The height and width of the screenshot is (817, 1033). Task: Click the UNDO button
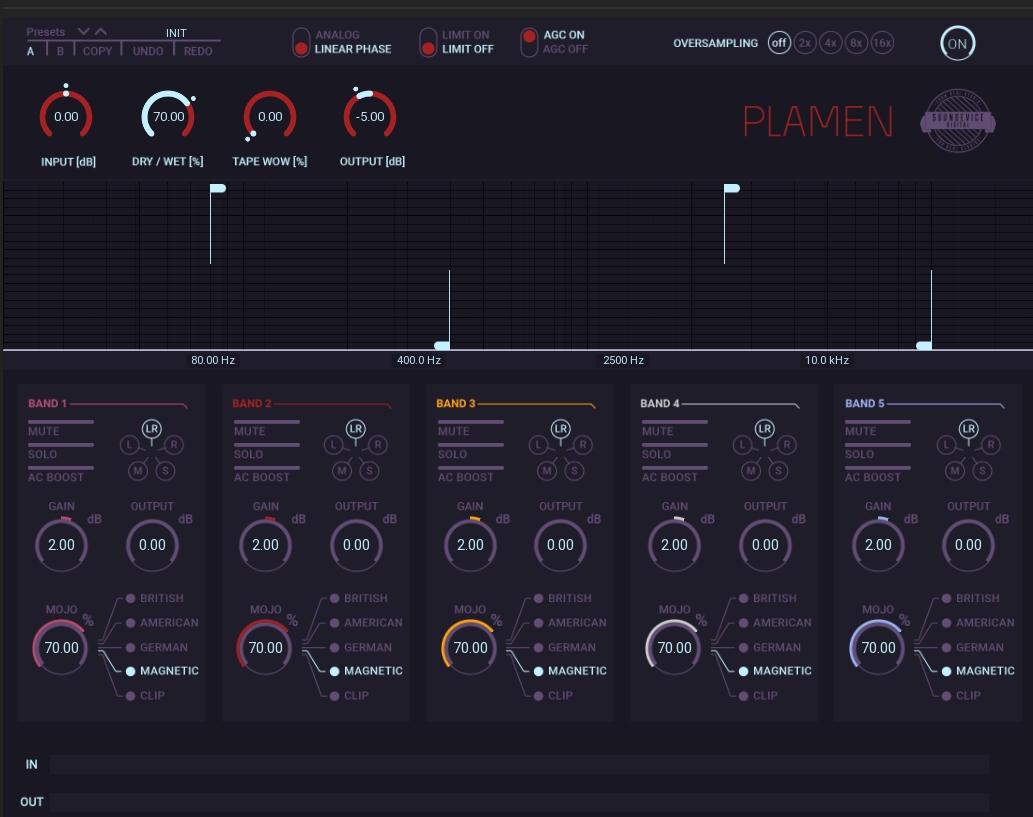click(x=148, y=51)
